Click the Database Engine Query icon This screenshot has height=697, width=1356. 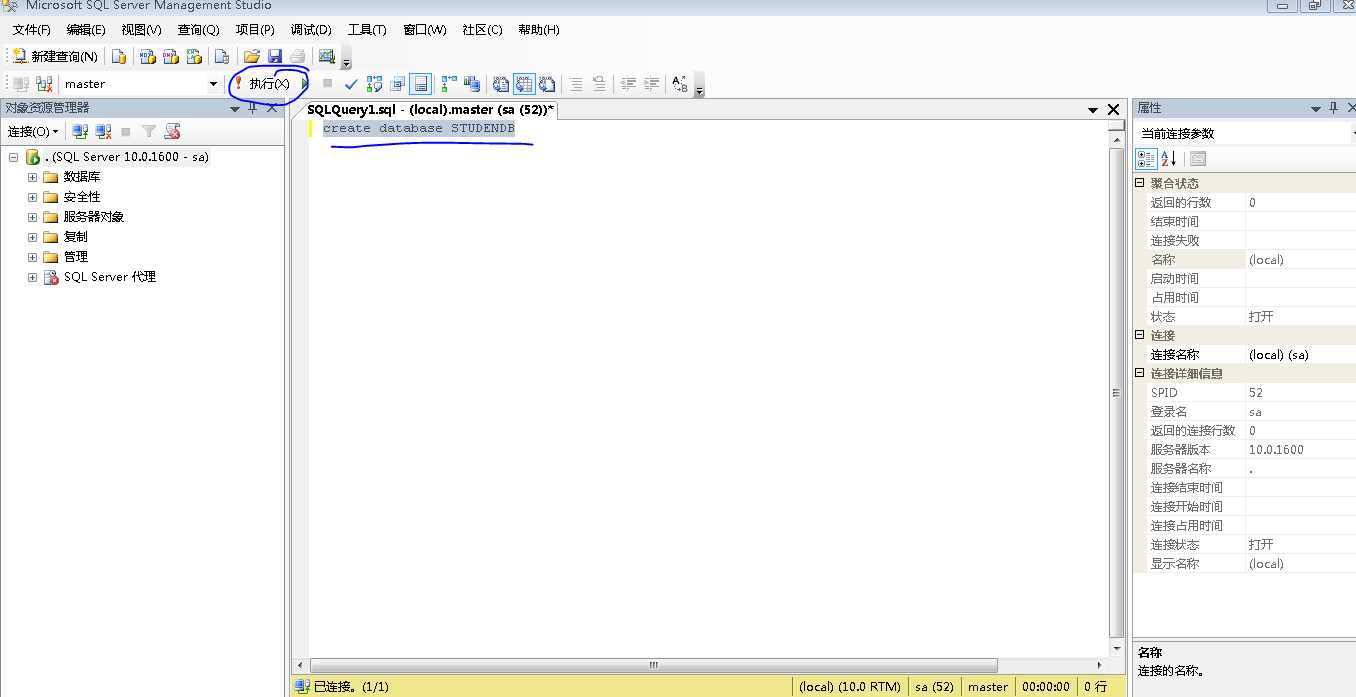pos(119,57)
